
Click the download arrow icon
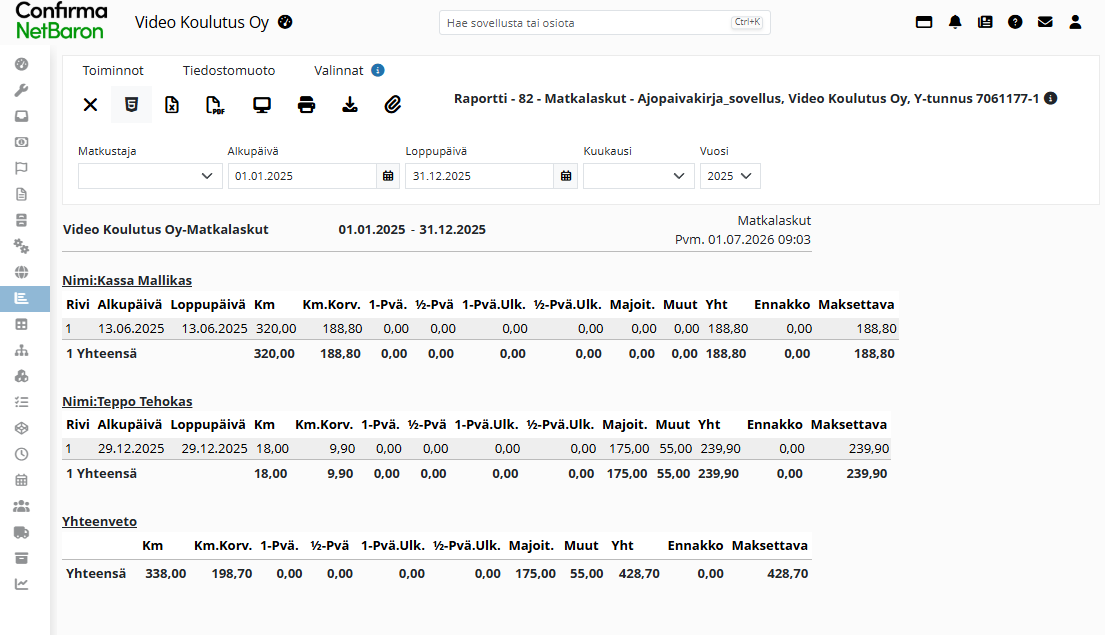[350, 105]
